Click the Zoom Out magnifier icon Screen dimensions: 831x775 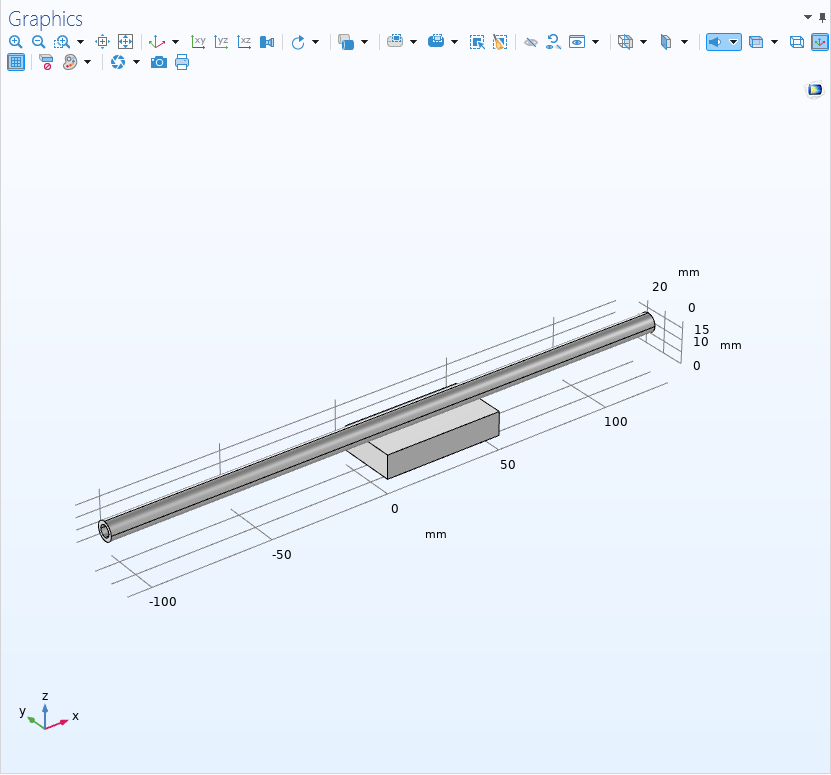(38, 42)
